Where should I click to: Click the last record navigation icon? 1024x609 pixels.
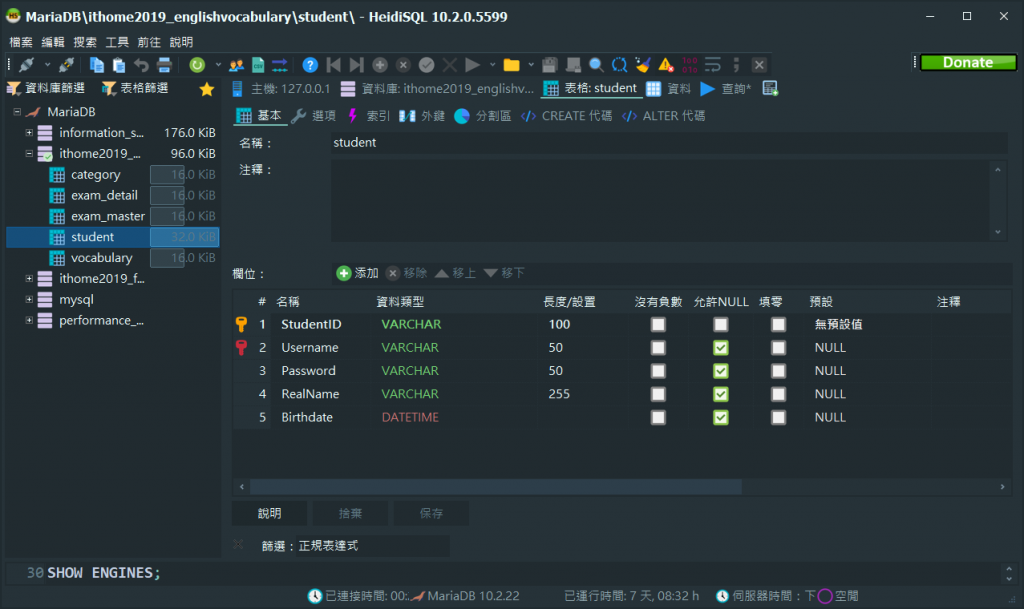357,65
